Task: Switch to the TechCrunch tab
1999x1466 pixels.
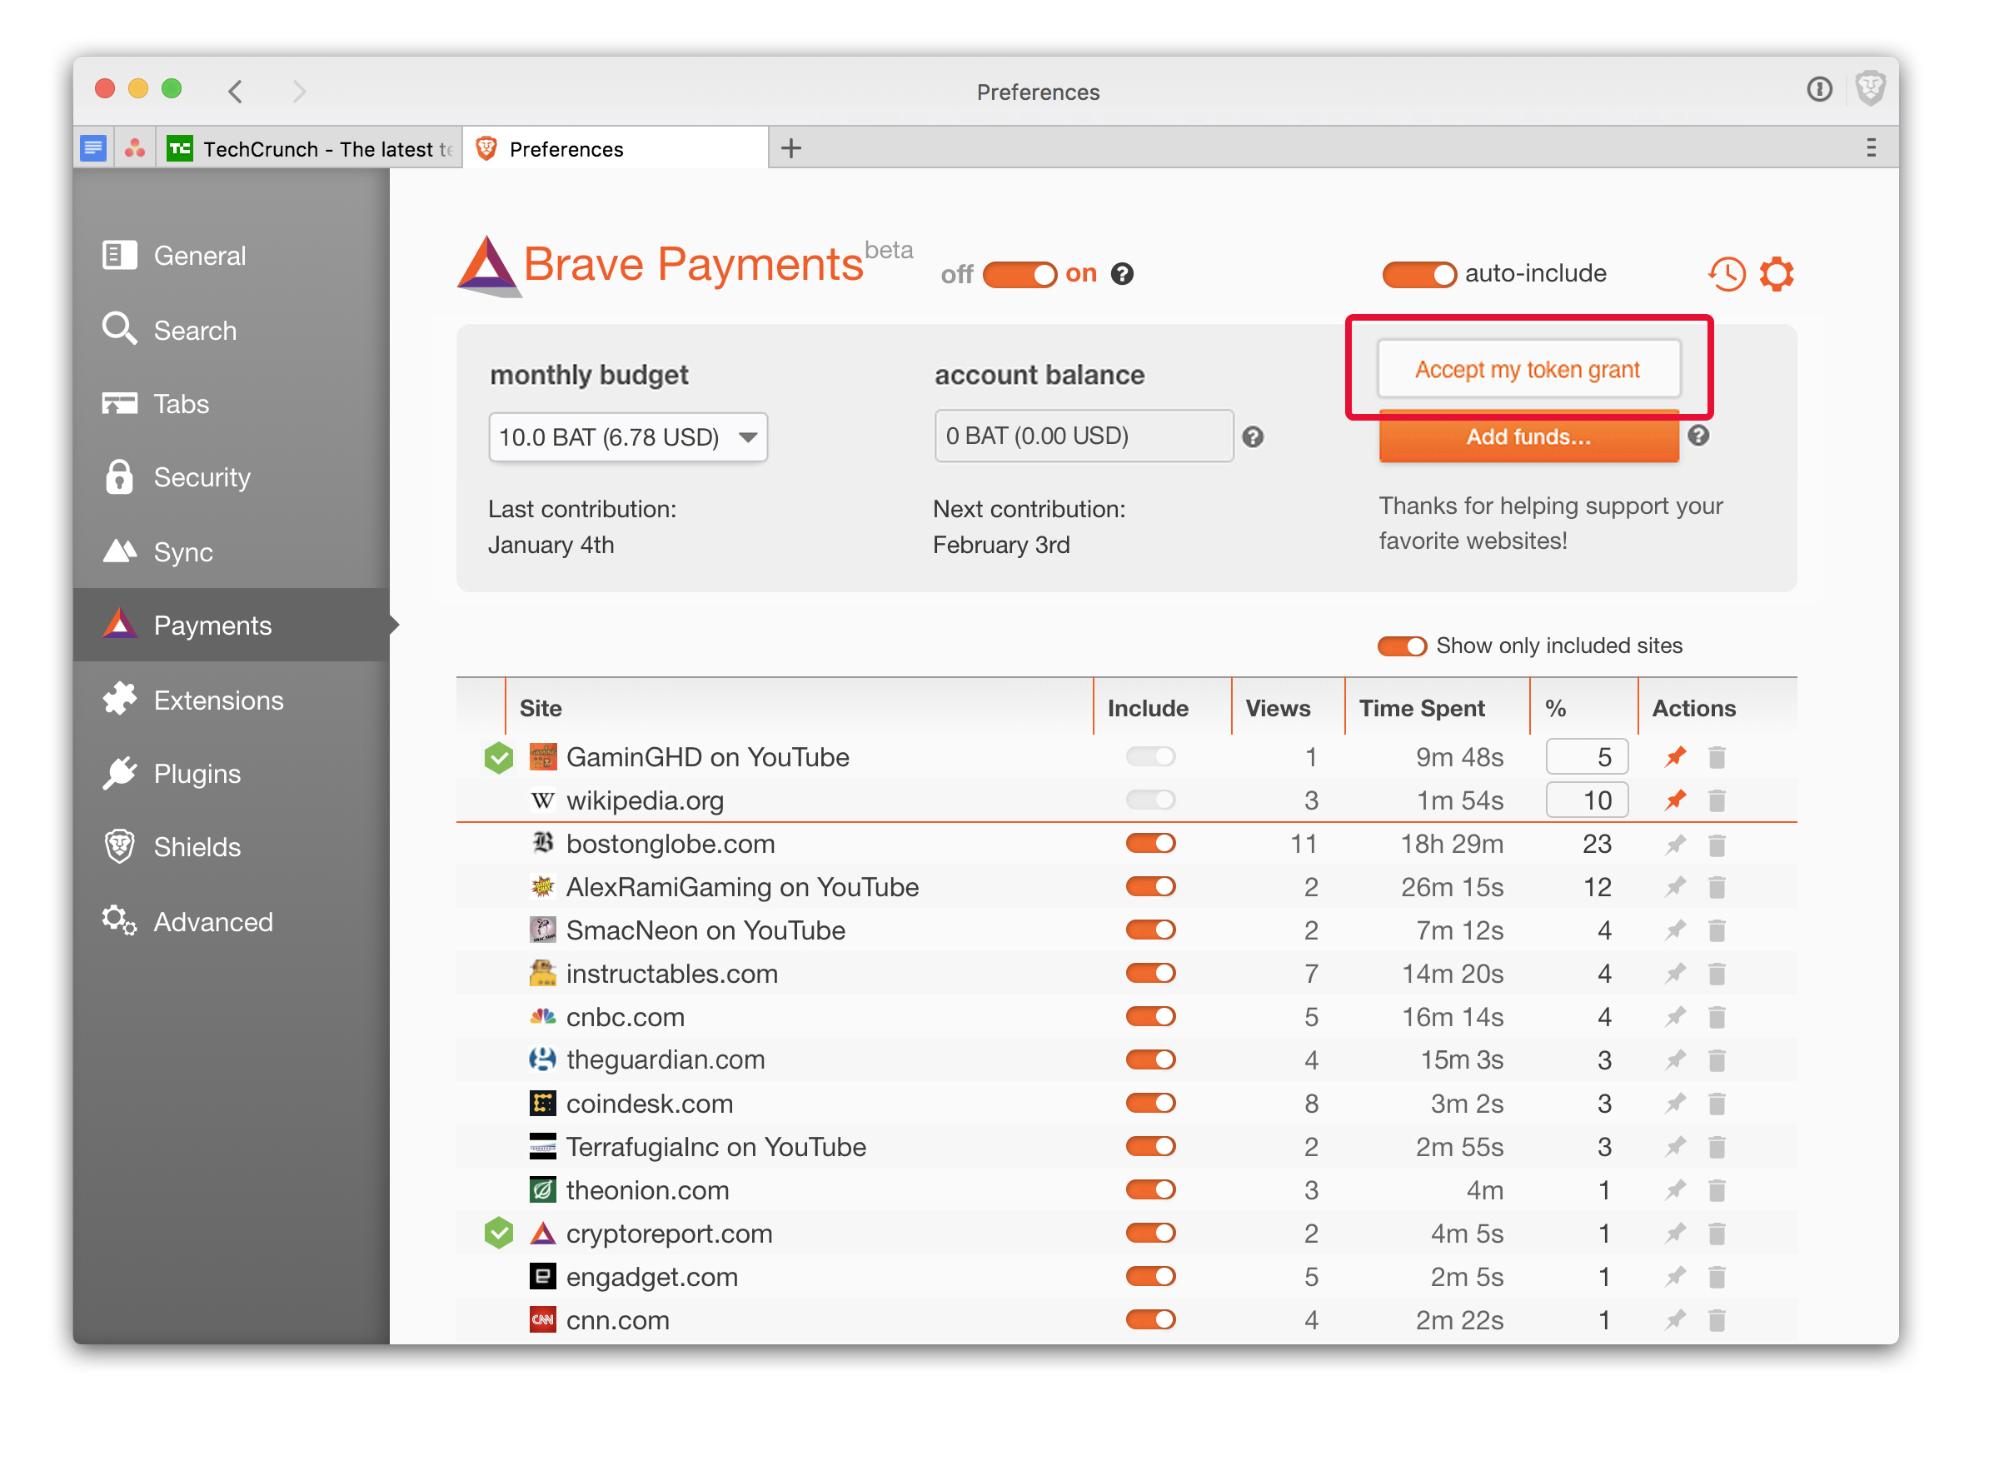Action: (310, 148)
